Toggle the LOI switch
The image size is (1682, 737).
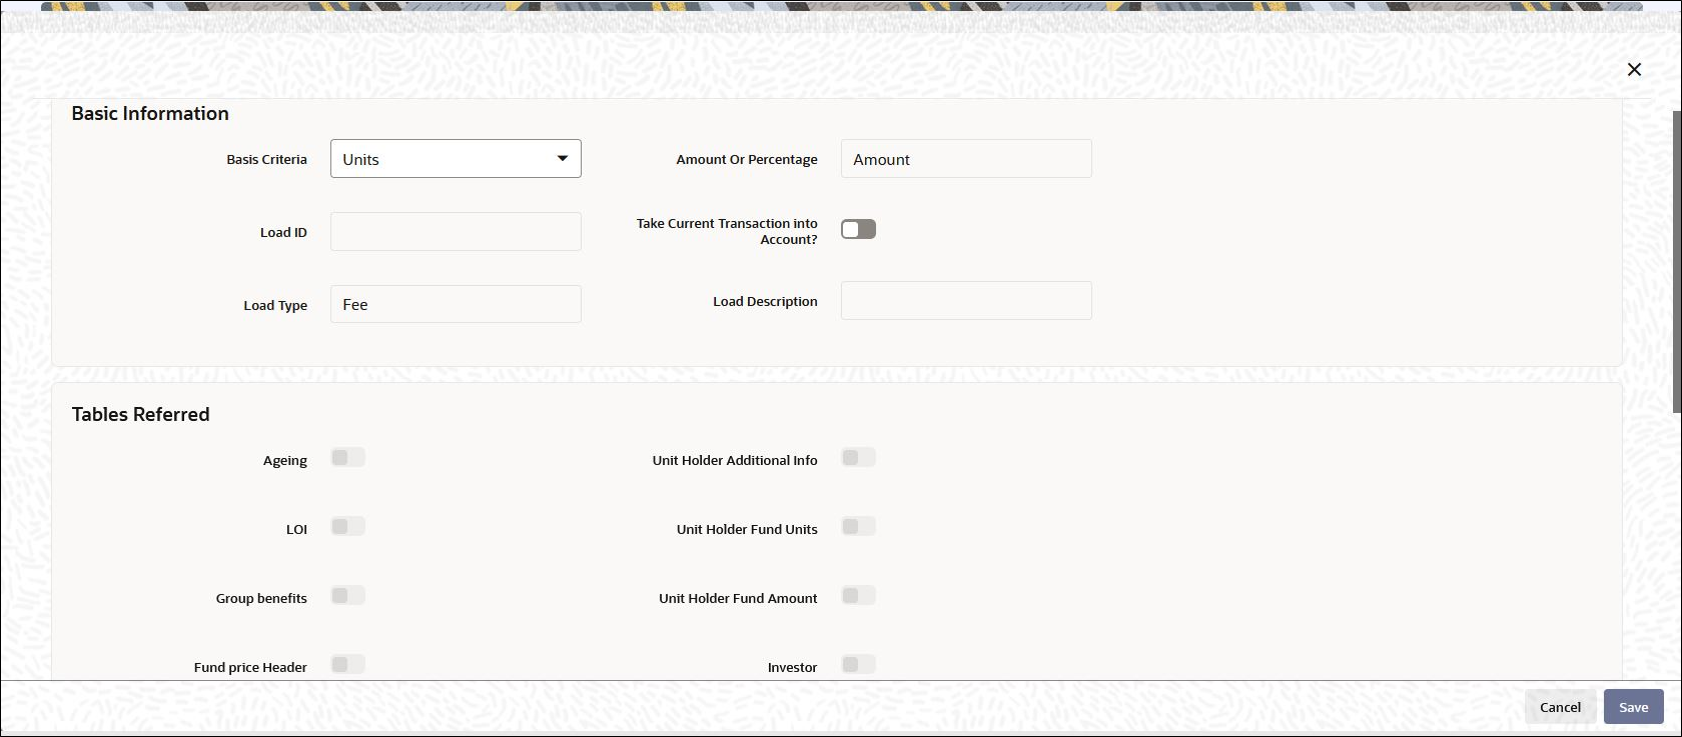[x=348, y=526]
